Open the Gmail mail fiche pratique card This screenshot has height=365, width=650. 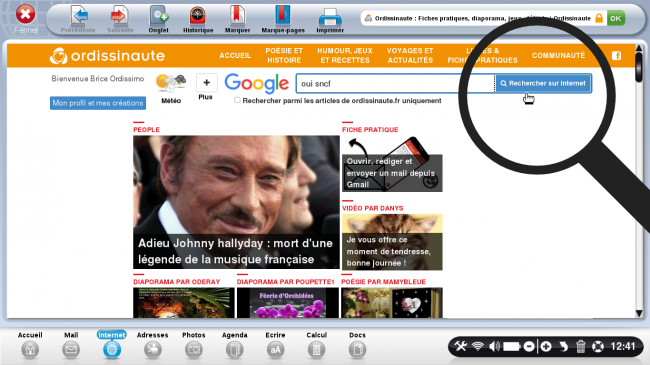click(x=392, y=164)
